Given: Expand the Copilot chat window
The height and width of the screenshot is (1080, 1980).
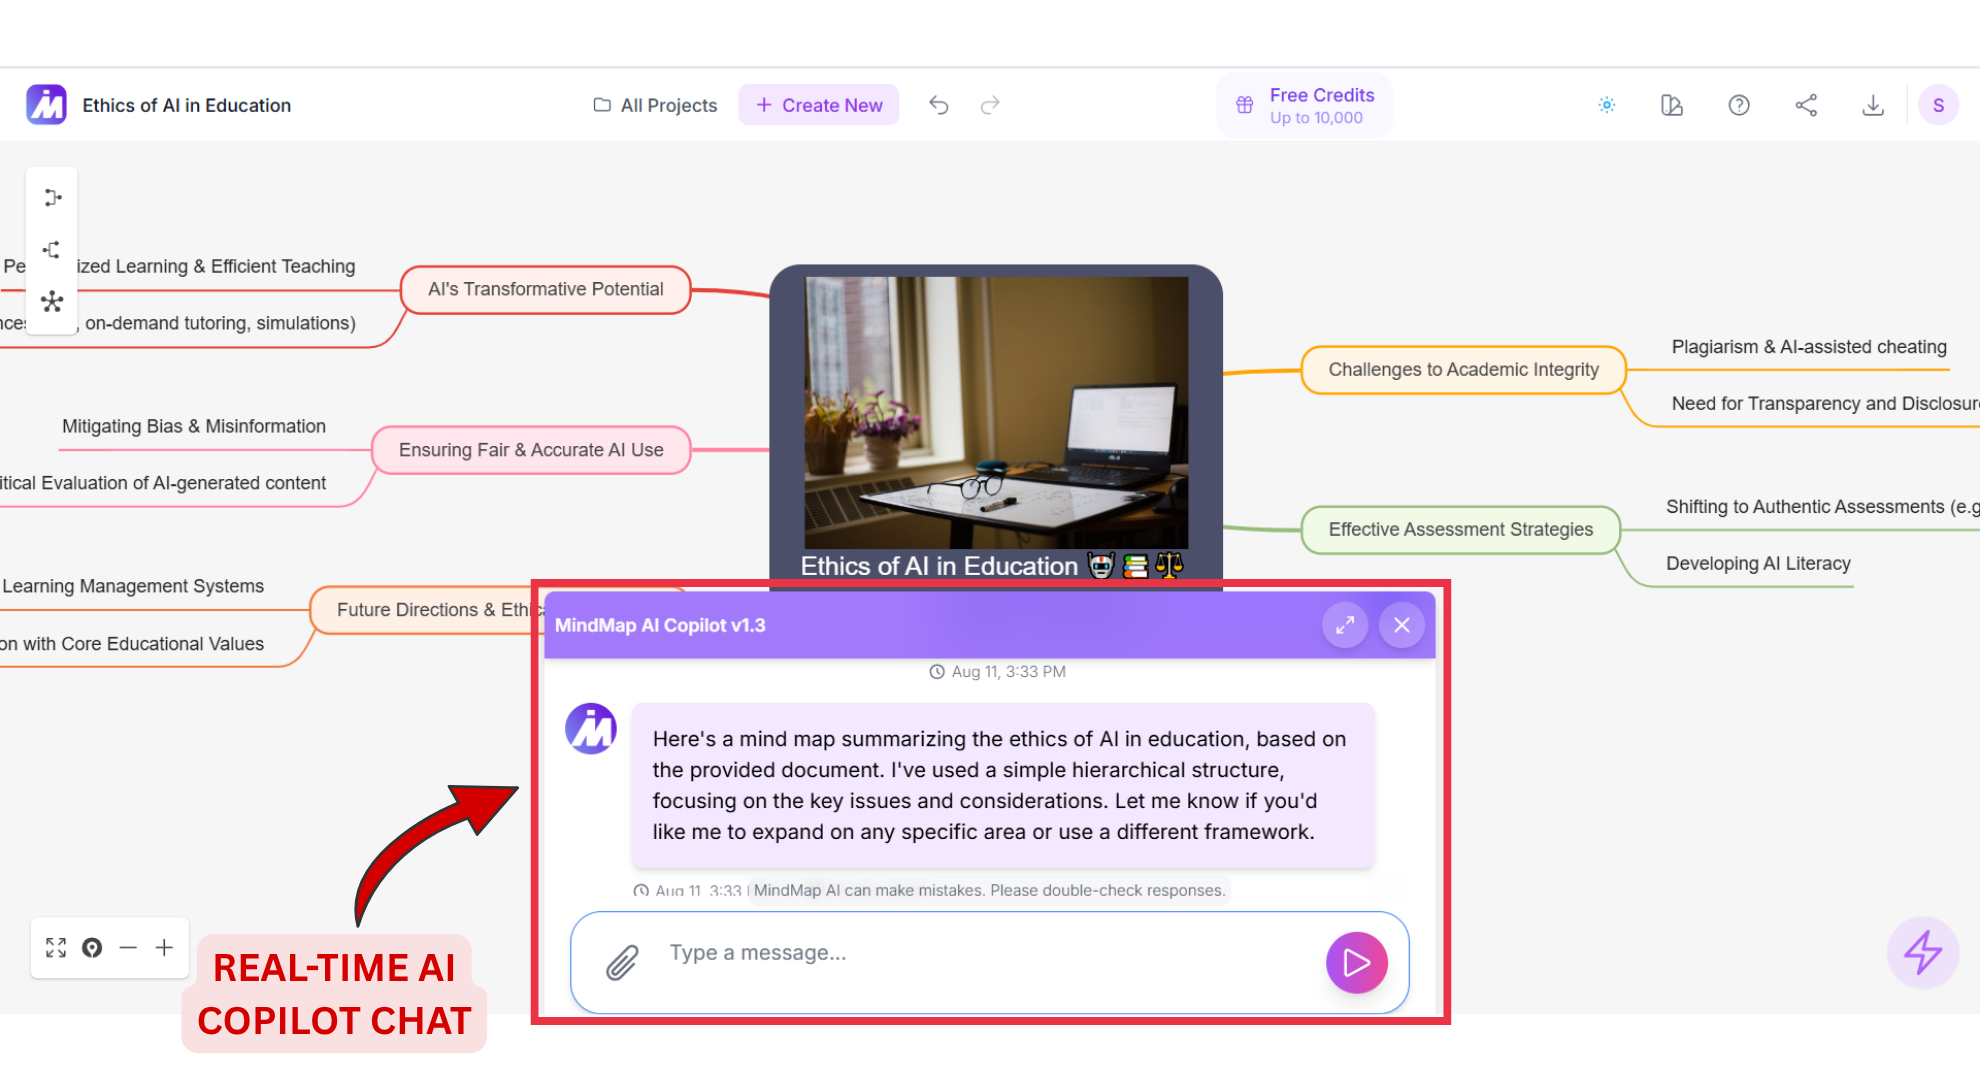Looking at the screenshot, I should click(x=1345, y=625).
